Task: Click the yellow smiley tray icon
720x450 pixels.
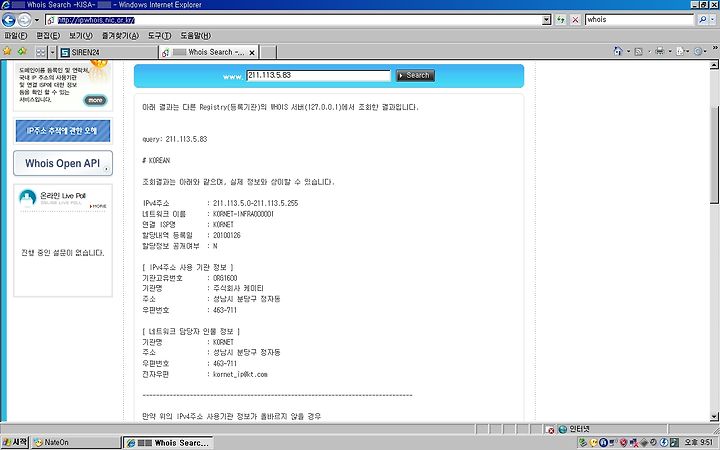Action: [x=593, y=443]
